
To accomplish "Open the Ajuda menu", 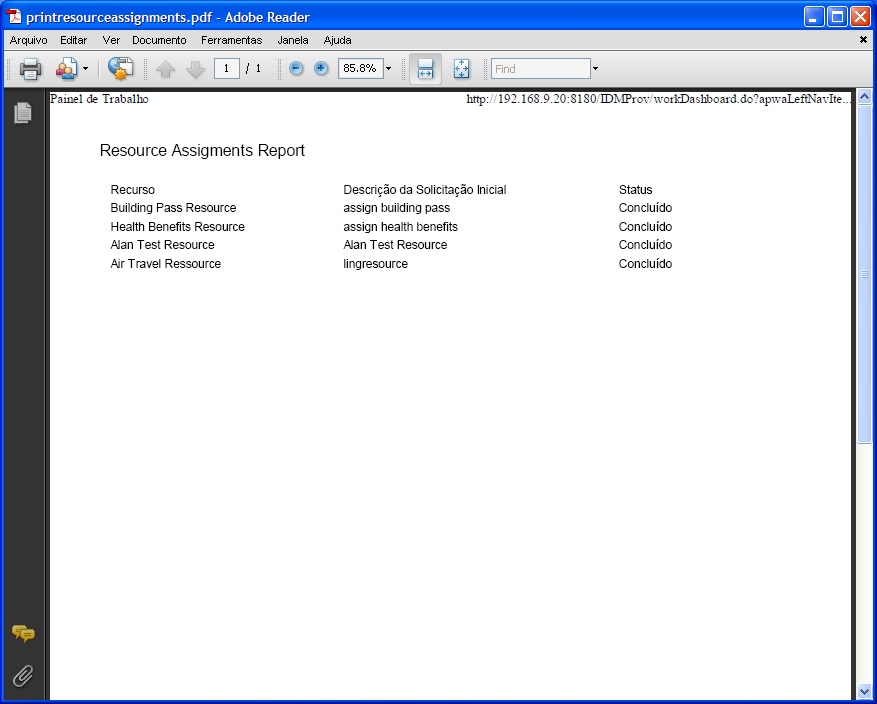I will pos(337,40).
